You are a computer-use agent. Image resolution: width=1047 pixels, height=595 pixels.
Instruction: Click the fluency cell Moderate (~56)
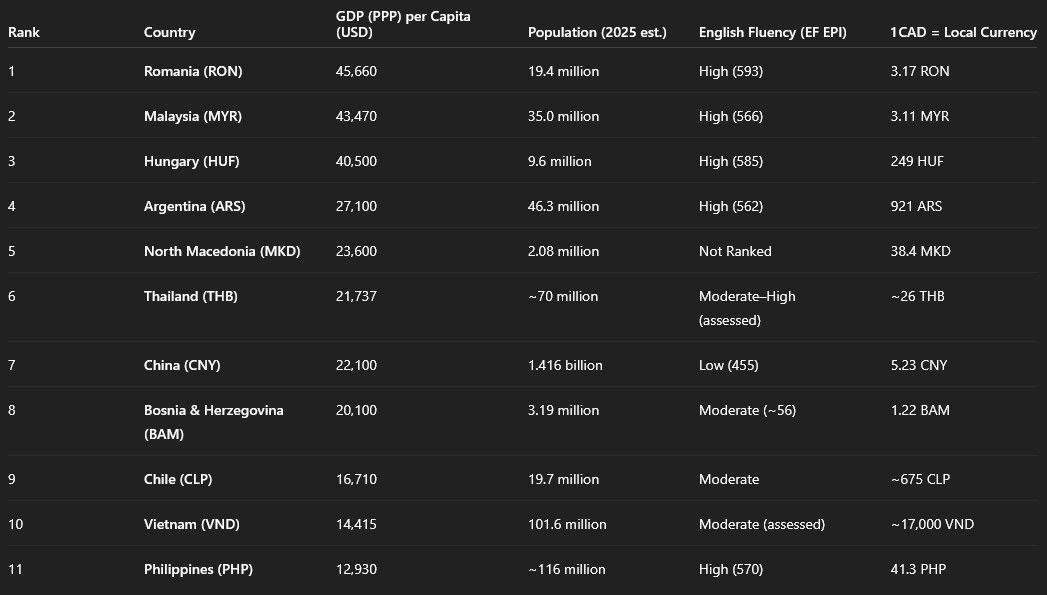coord(747,410)
